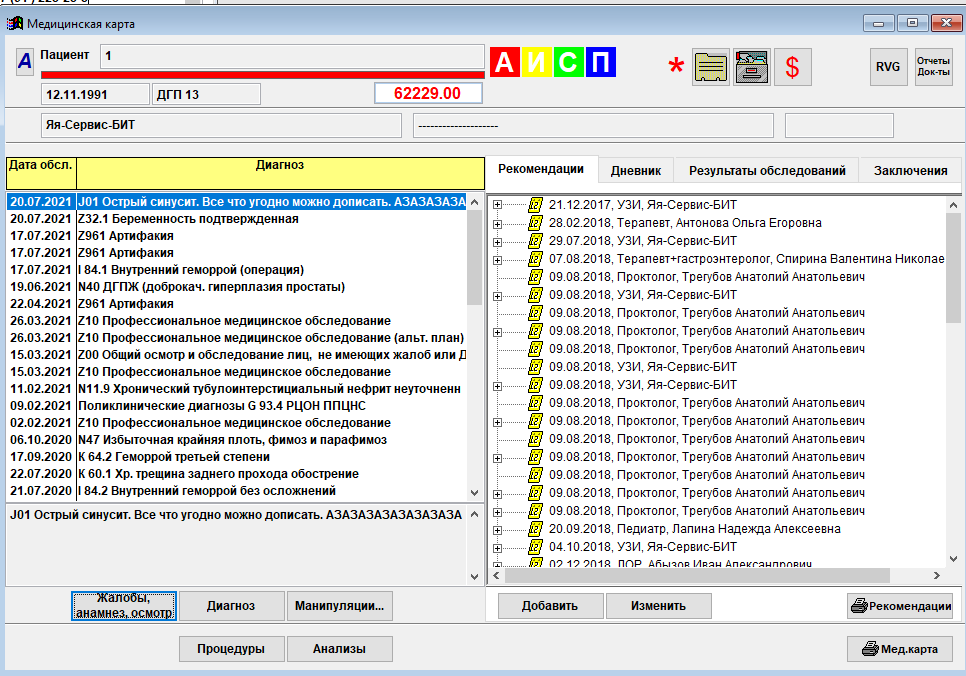Click the green С indicator square
966x676 pixels.
(x=568, y=62)
